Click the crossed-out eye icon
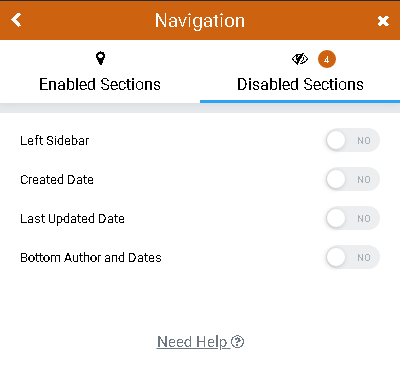Viewport: 400px width, 390px height. [300, 59]
